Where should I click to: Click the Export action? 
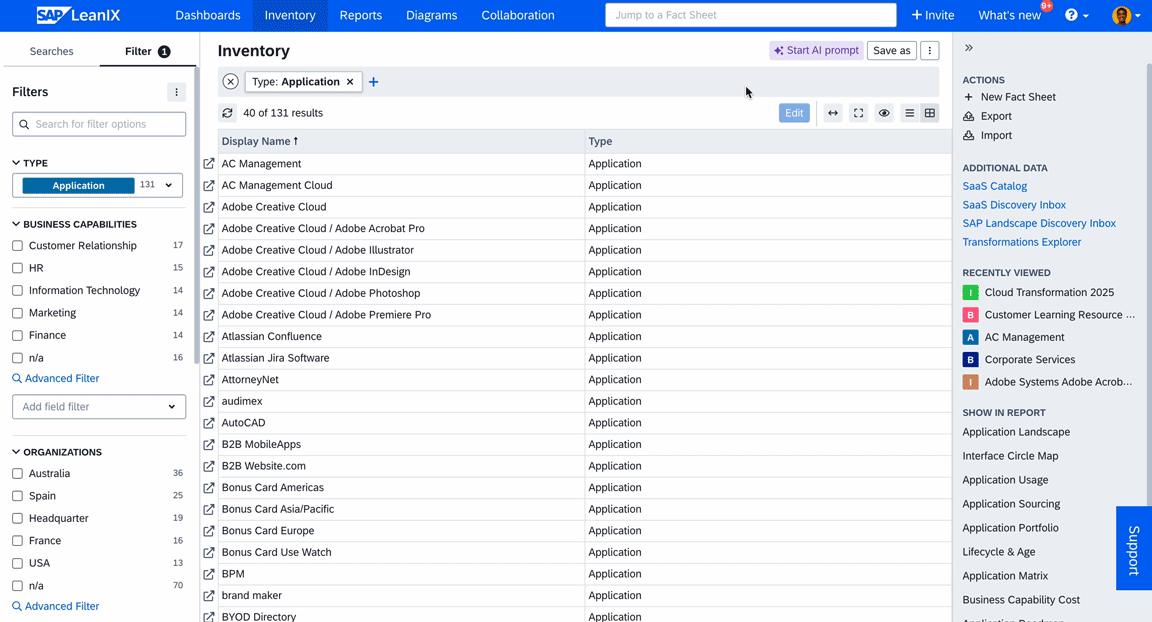(x=987, y=116)
